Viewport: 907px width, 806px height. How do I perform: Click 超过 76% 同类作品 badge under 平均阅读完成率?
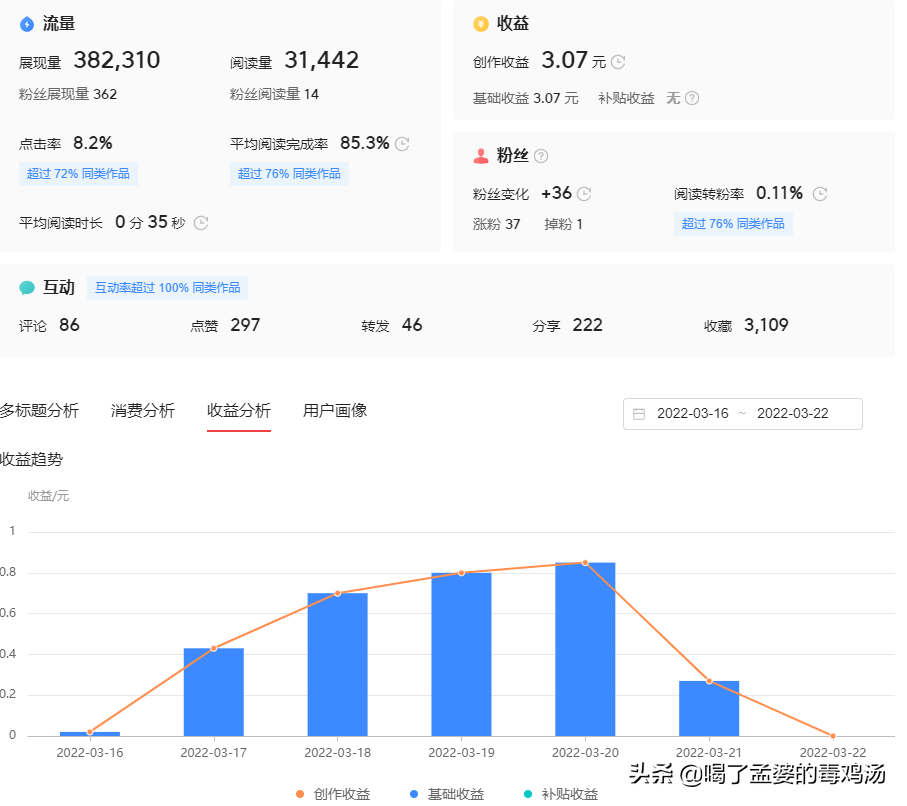click(x=289, y=174)
